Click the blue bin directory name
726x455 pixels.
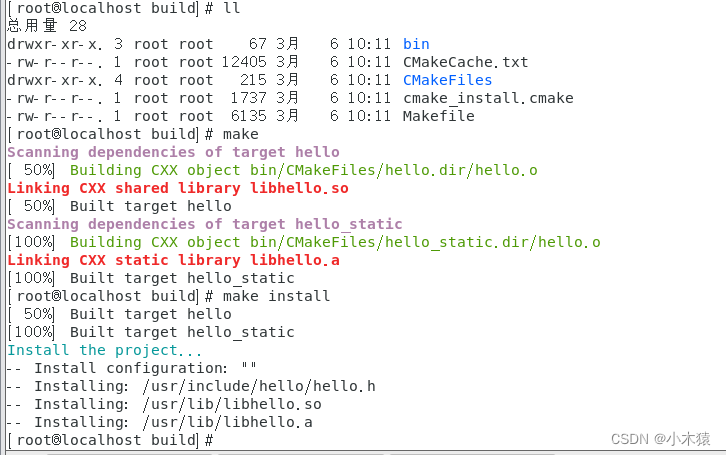[x=416, y=44]
